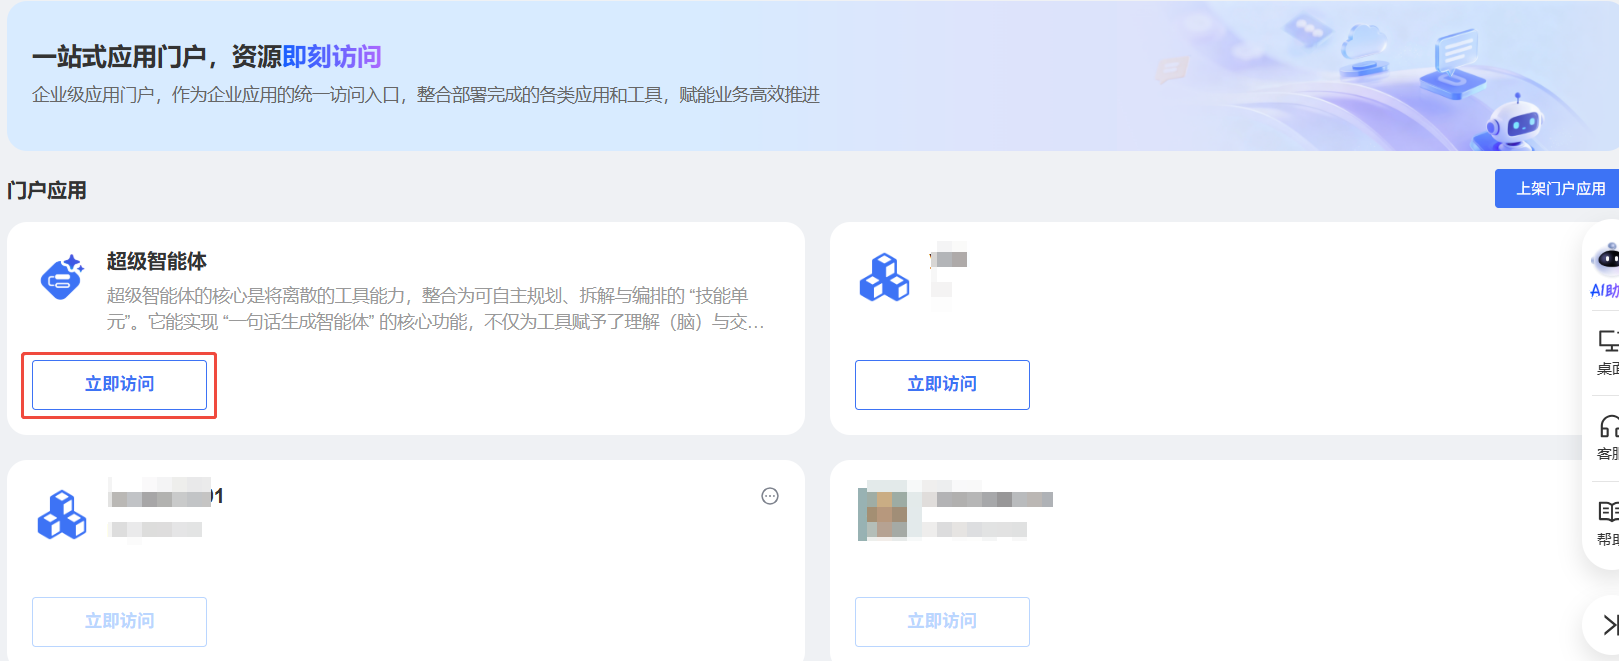
Task: Click the 上架门户应用 button
Action: coord(1557,188)
